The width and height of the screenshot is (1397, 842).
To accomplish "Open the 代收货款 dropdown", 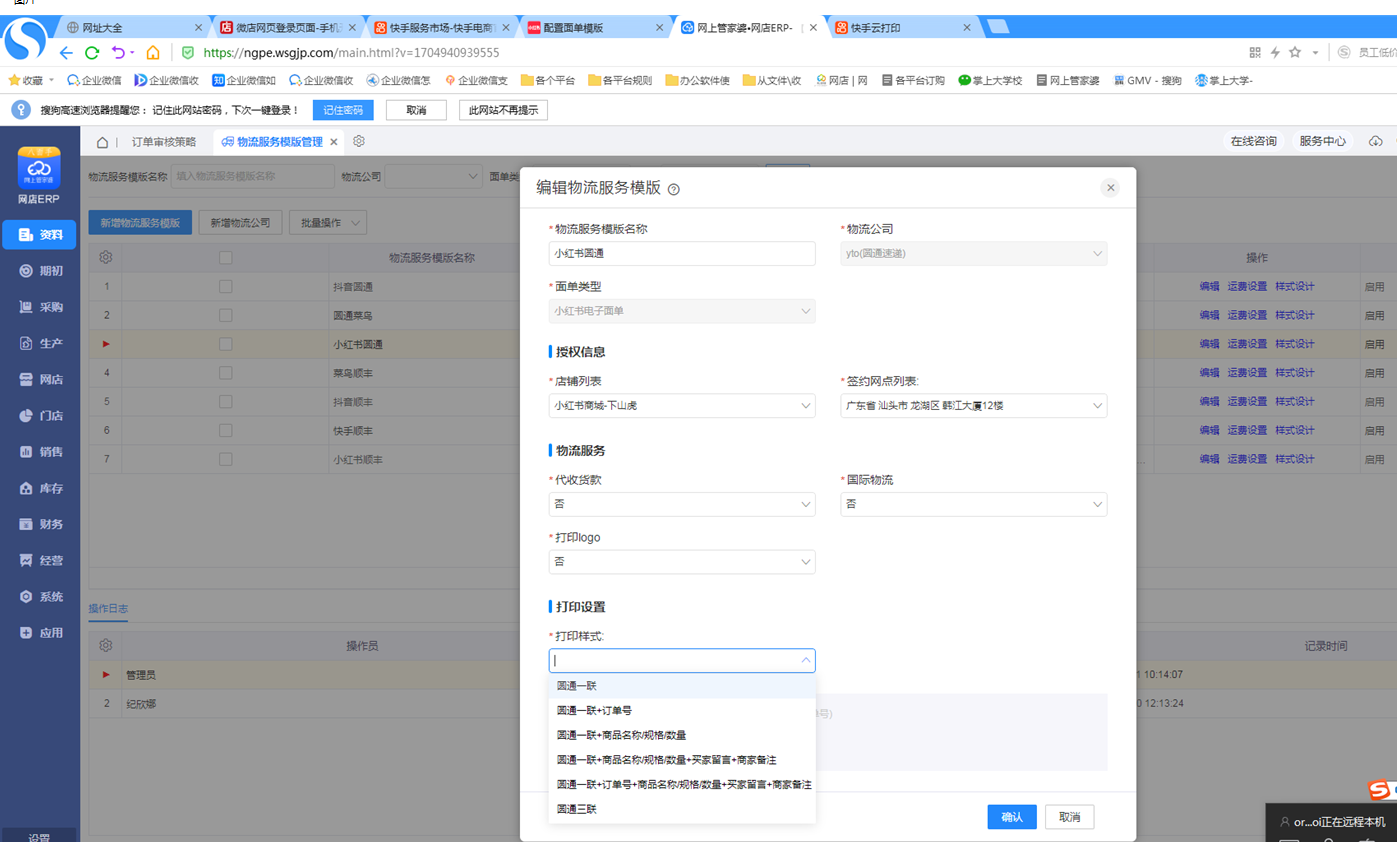I will (x=682, y=504).
